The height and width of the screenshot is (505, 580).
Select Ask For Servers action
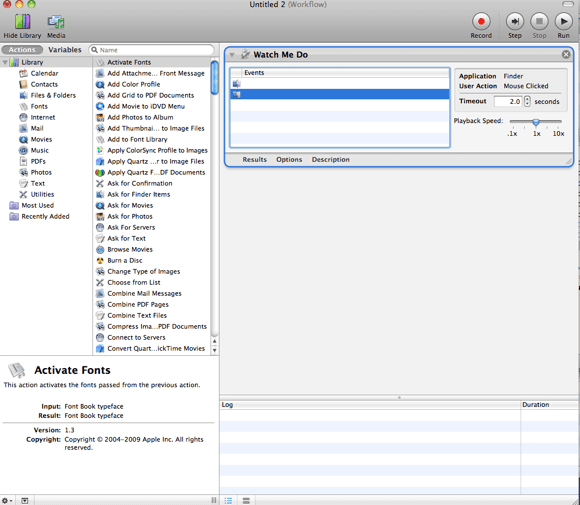[x=152, y=228]
